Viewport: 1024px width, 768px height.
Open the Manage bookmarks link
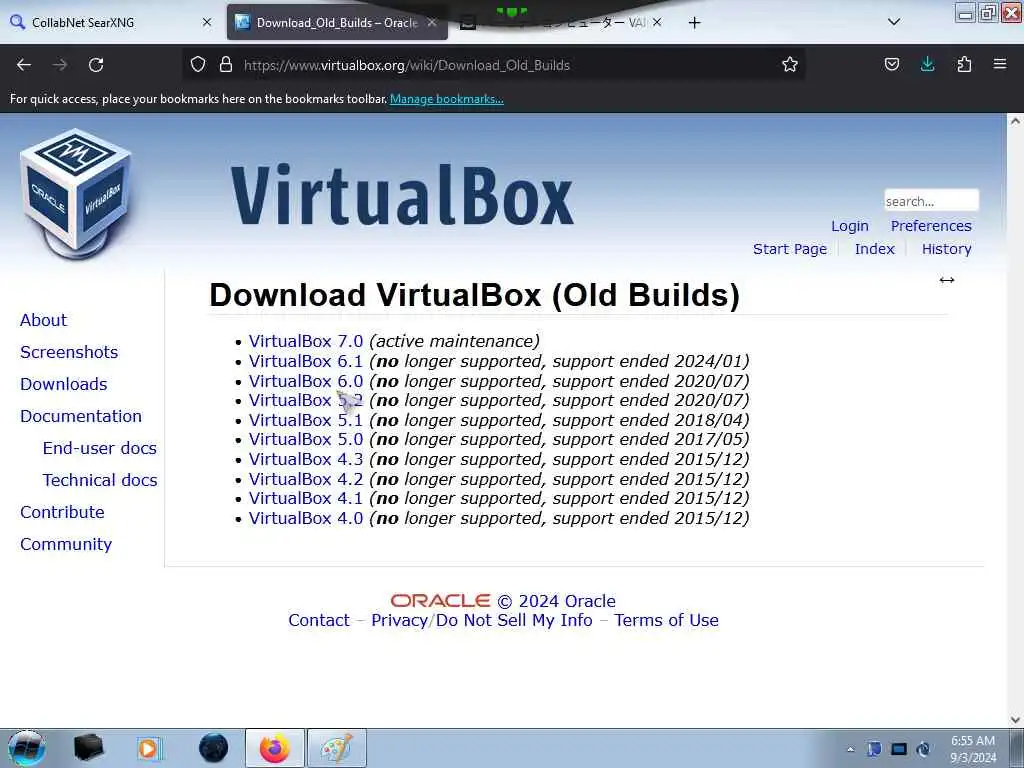click(447, 99)
